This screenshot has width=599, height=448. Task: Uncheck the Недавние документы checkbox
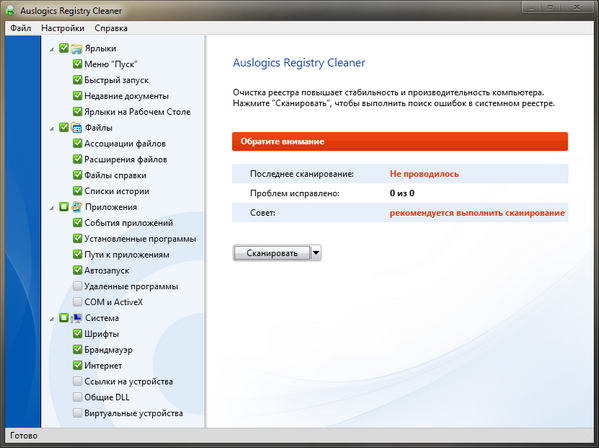click(77, 95)
